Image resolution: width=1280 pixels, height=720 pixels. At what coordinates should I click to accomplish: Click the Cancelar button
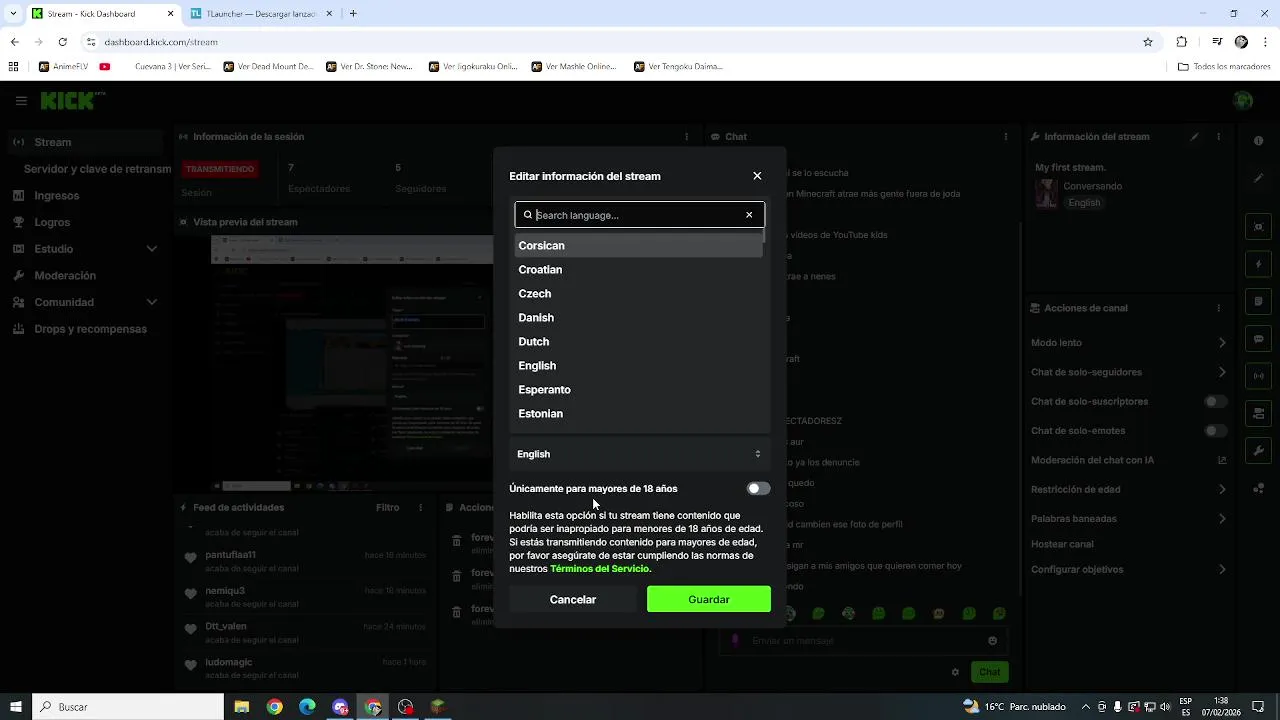click(573, 599)
